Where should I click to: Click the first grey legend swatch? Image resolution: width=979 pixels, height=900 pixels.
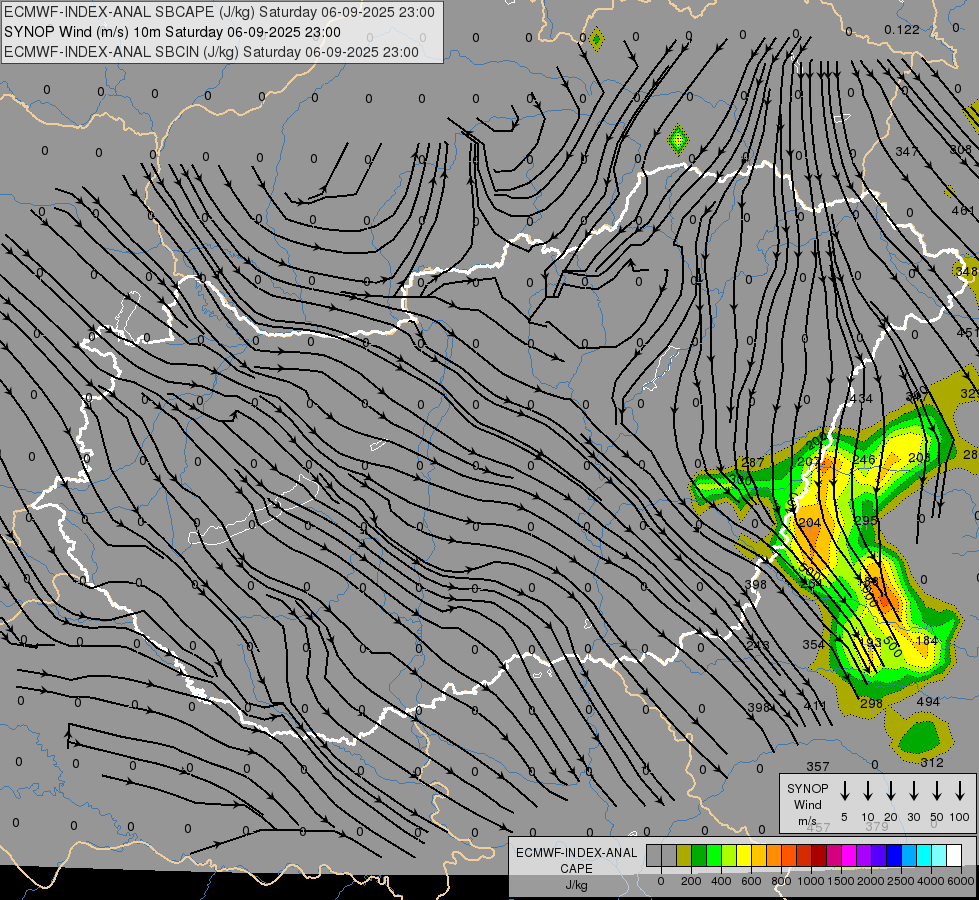coord(654,856)
